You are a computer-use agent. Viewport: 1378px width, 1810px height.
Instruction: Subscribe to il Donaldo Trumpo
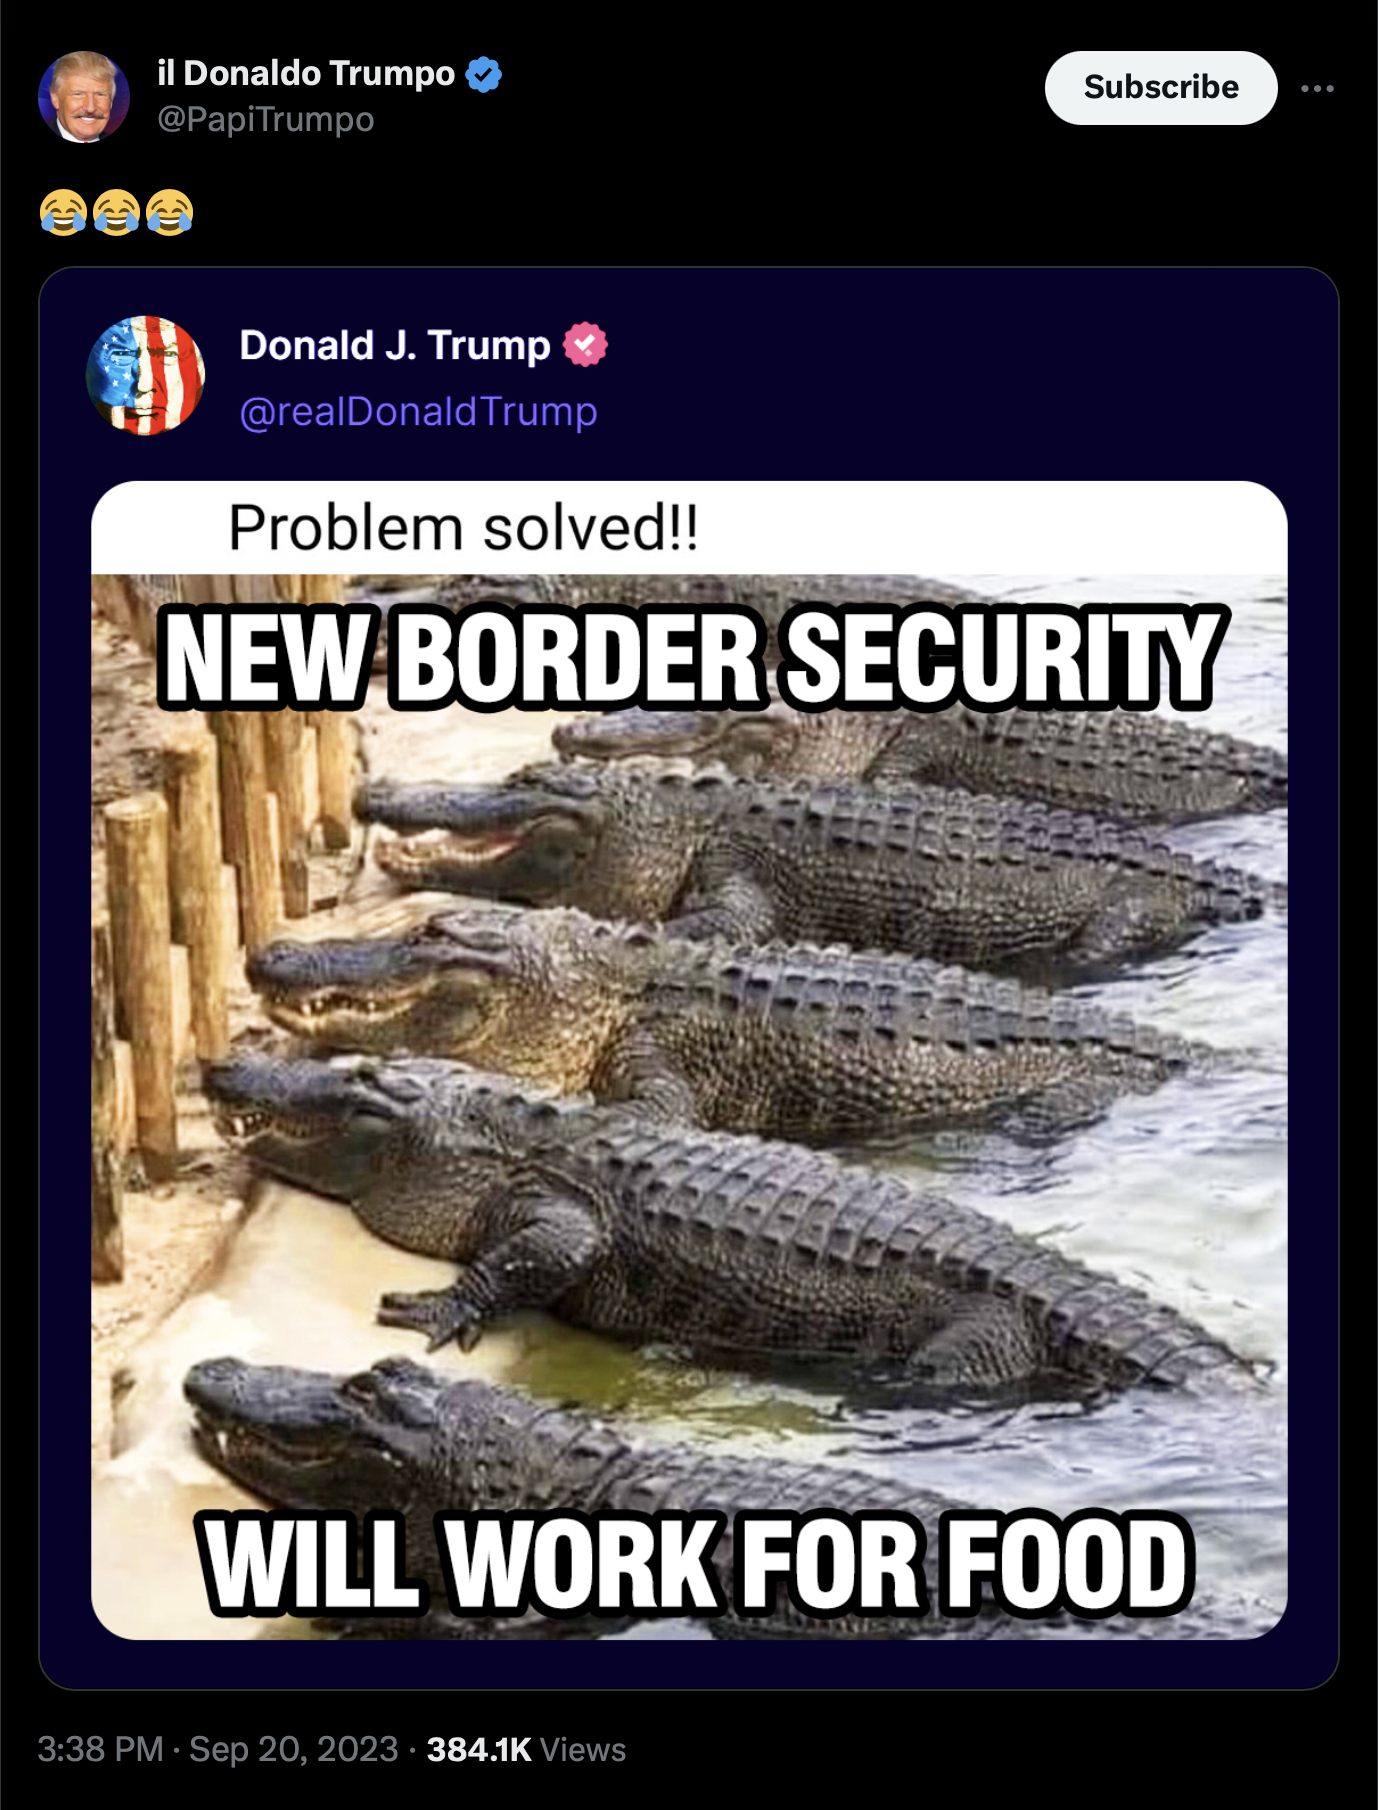coord(1161,88)
